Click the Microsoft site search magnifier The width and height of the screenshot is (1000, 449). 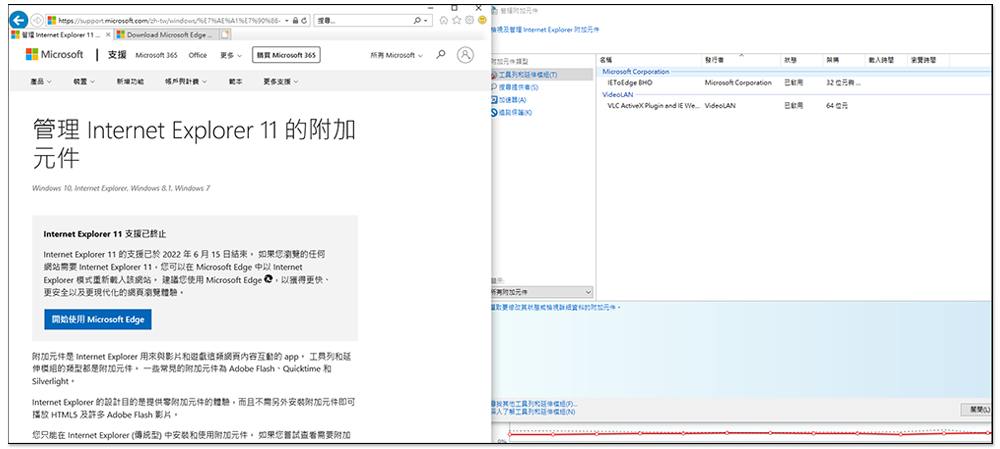pyautogui.click(x=441, y=55)
